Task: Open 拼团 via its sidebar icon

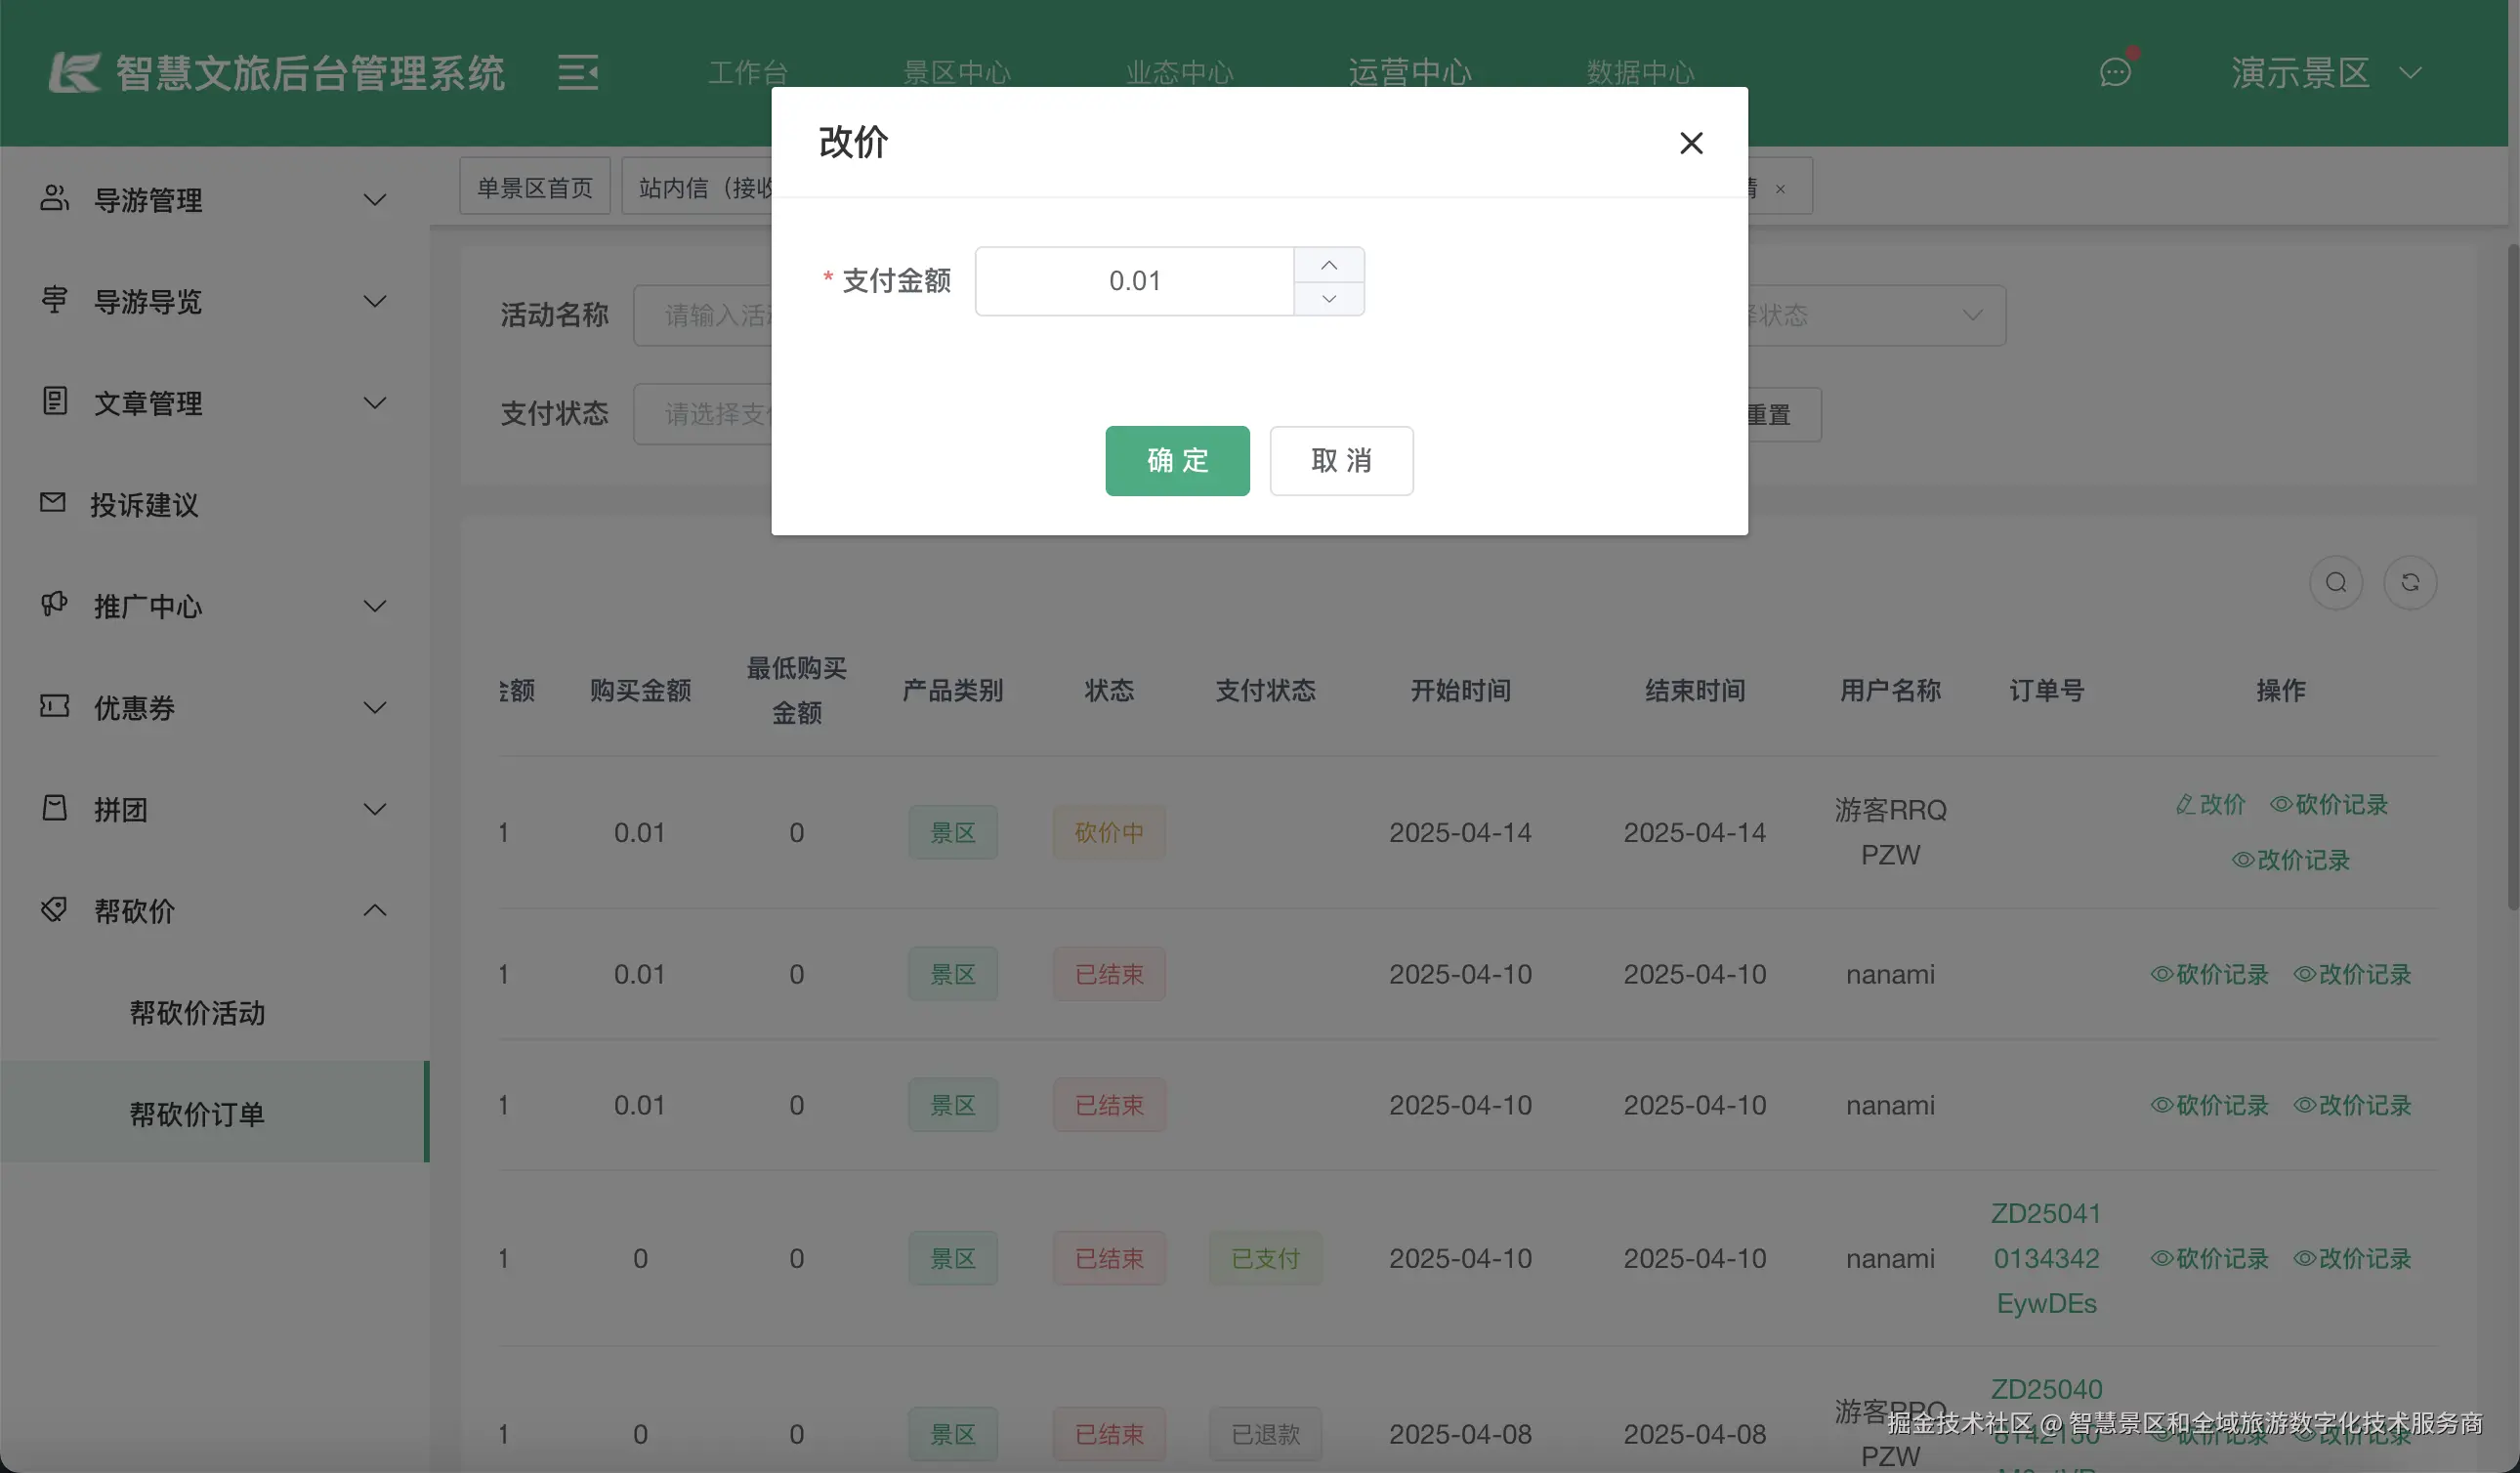Action: [x=54, y=808]
